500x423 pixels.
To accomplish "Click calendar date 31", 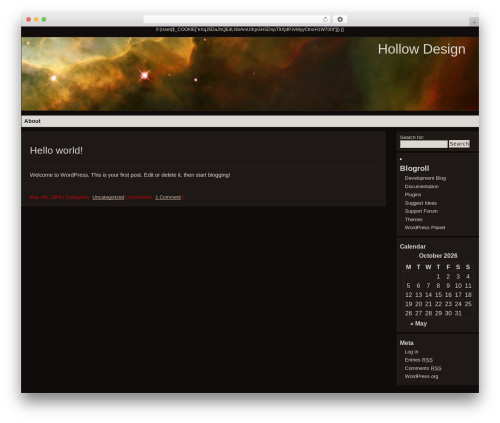I will coord(458,313).
